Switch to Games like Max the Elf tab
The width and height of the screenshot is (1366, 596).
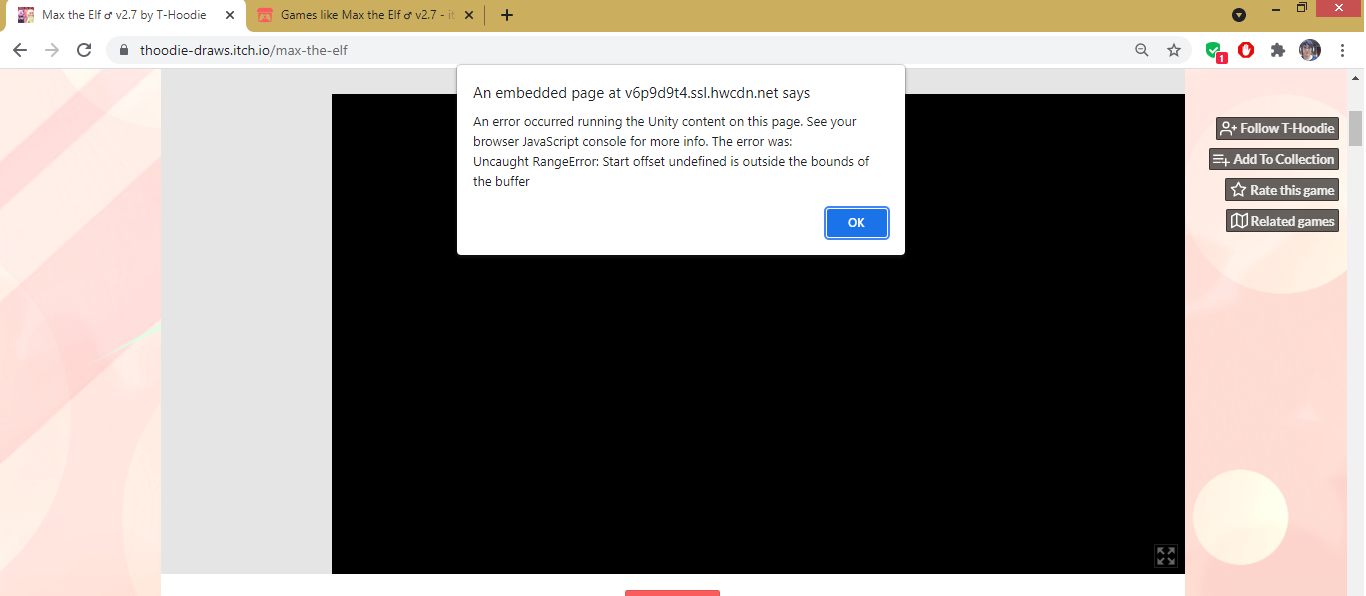click(366, 15)
